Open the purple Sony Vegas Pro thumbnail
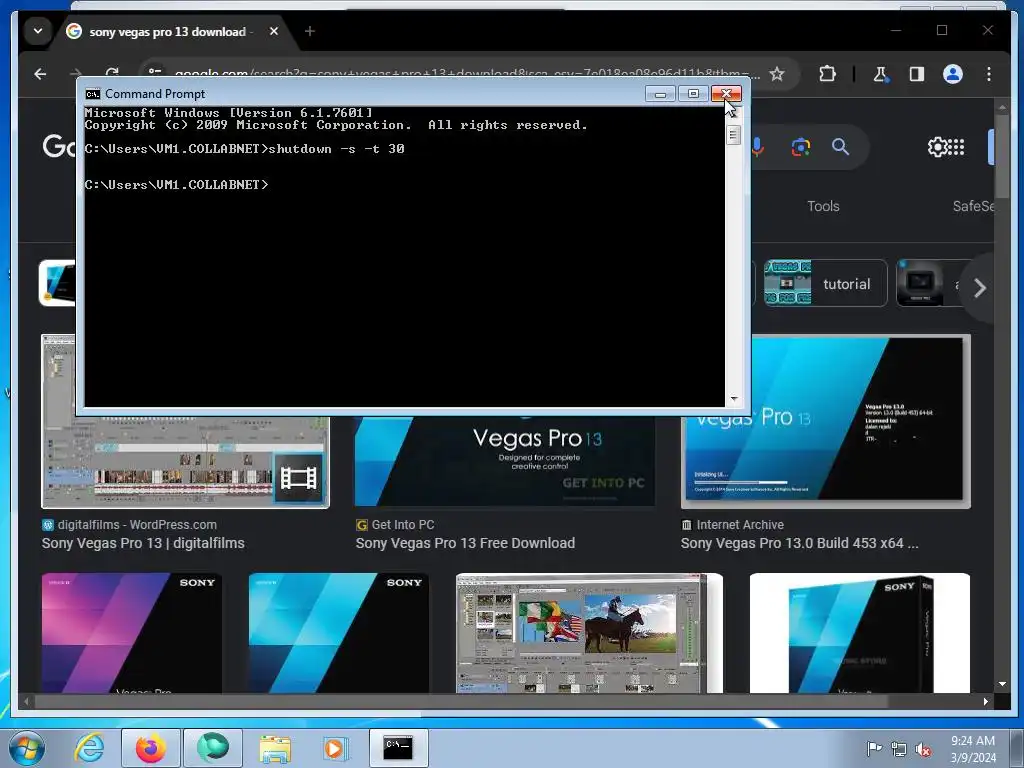Viewport: 1024px width, 768px height. click(x=132, y=632)
